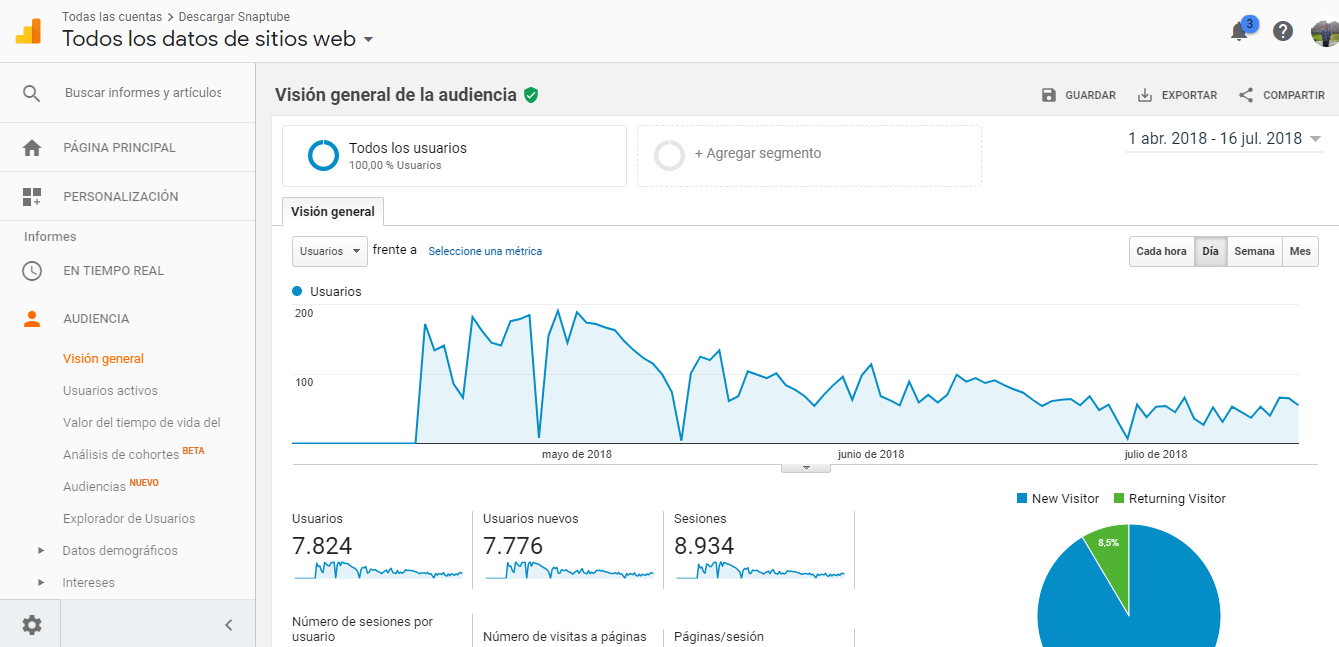Screen dimensions: 1339x647
Task: Click the Usuarios 7.824 sparkline
Action: [x=378, y=570]
